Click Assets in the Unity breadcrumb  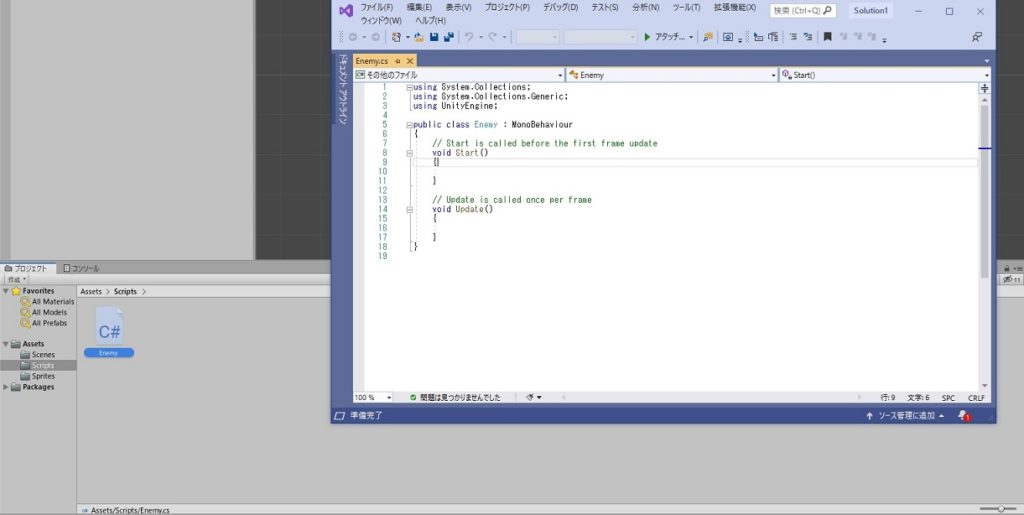pos(91,292)
